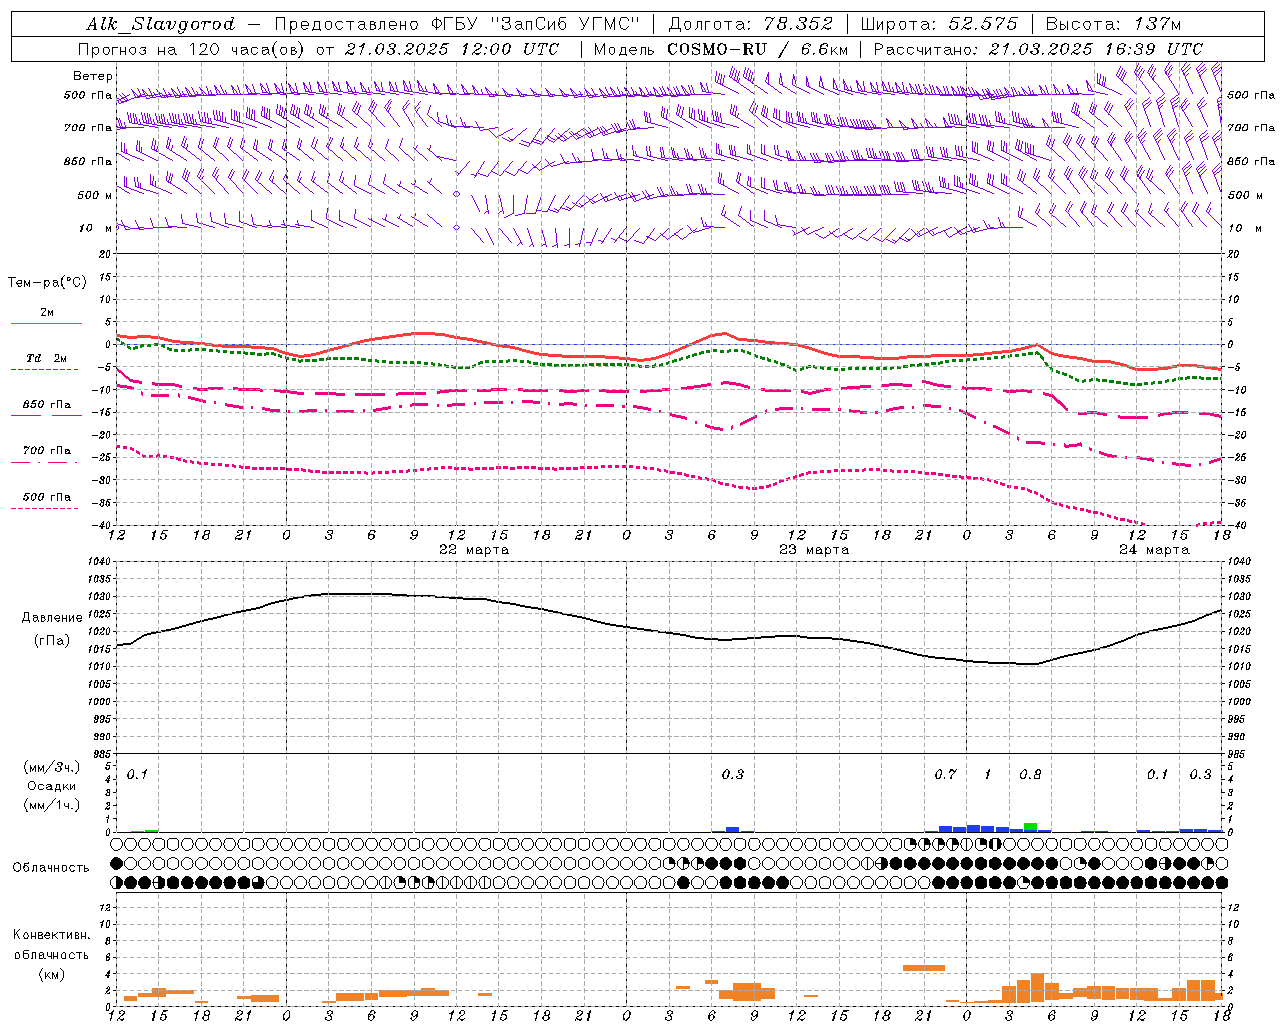Click the calculation time 21.03.2025 16:39 UTC
Screen dimensions: 1280x1024
pos(1095,49)
